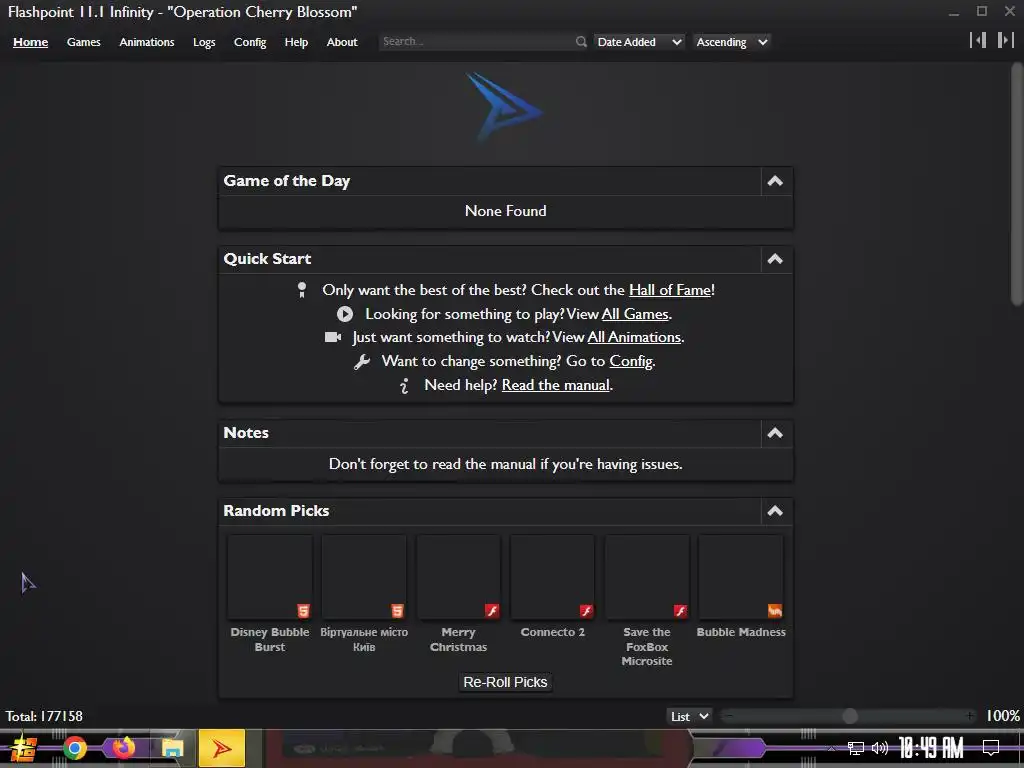1024x768 pixels.
Task: Click the 100% zoom value text
Action: pyautogui.click(x=1002, y=716)
